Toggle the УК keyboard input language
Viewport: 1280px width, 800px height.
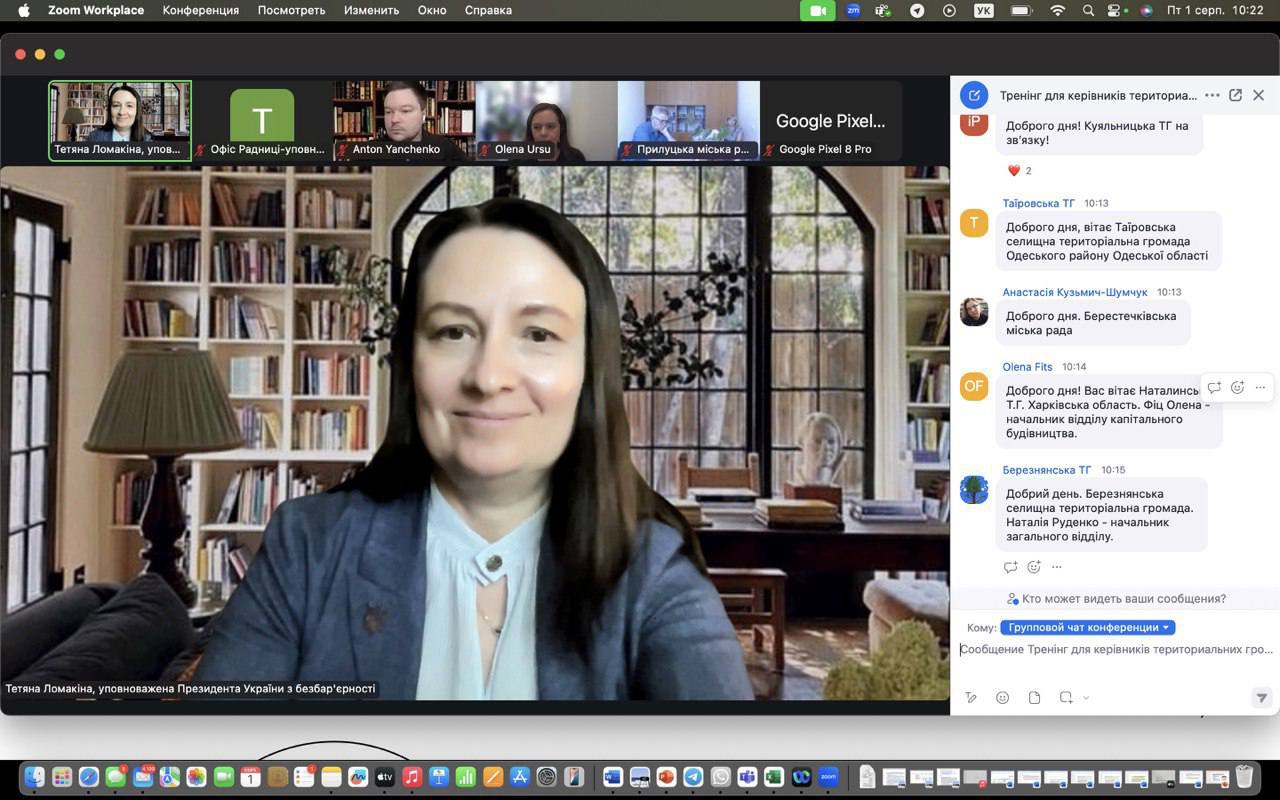point(984,10)
